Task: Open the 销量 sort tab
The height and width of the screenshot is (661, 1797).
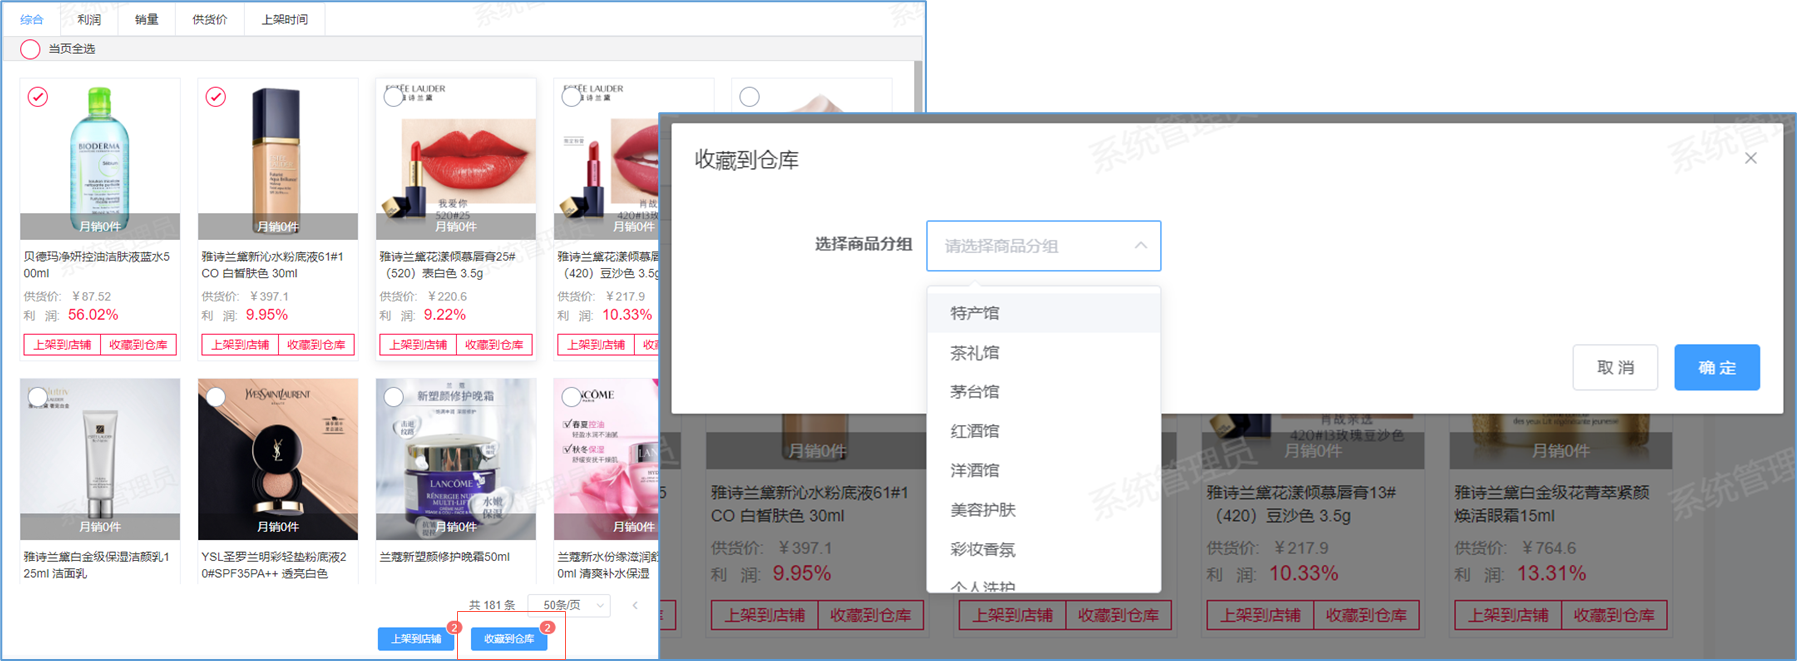Action: pos(147,19)
